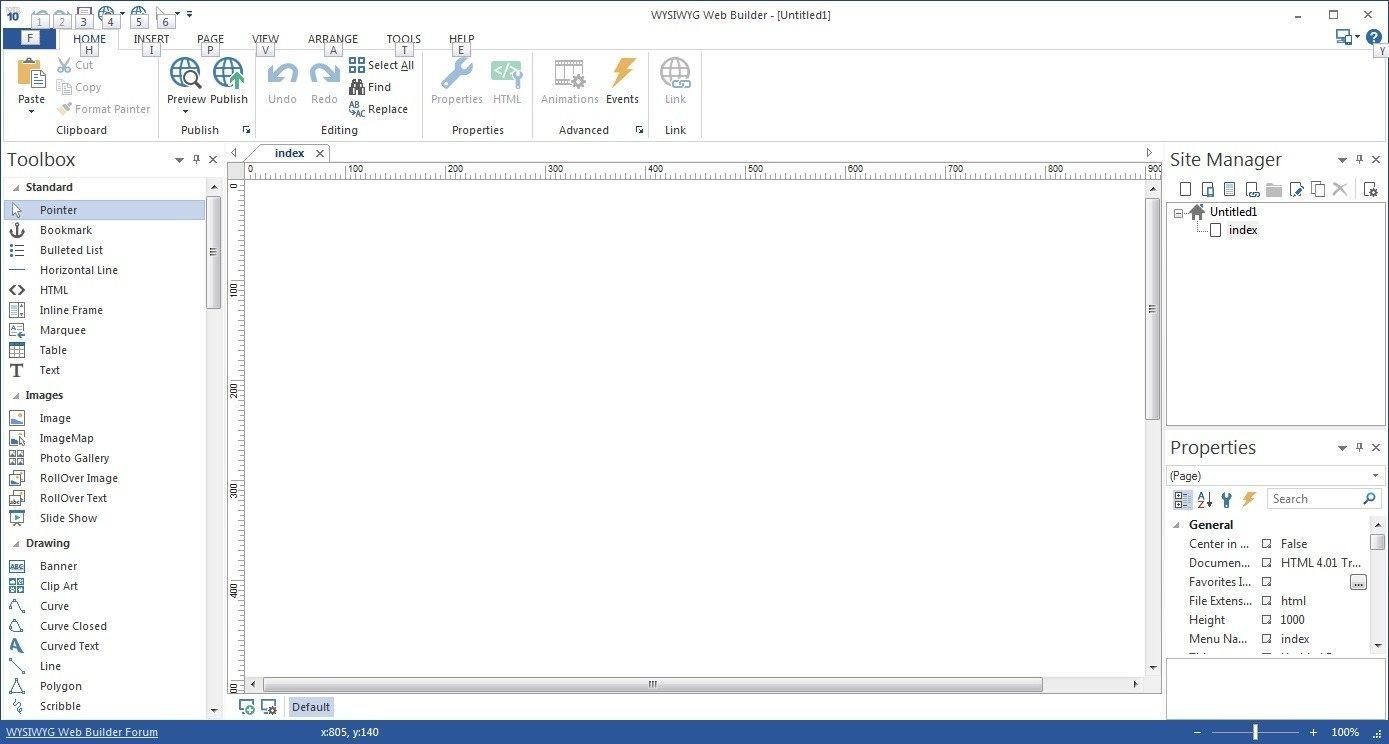This screenshot has width=1389, height=744.
Task: Toggle auto-hide pin on the Site Manager panel
Action: [1358, 159]
